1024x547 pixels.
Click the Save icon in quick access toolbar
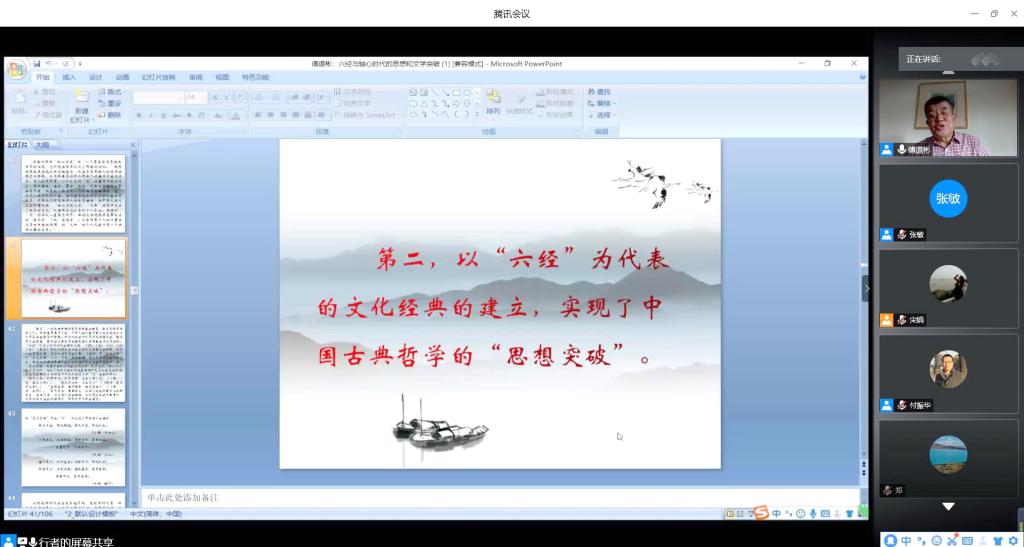coord(37,64)
